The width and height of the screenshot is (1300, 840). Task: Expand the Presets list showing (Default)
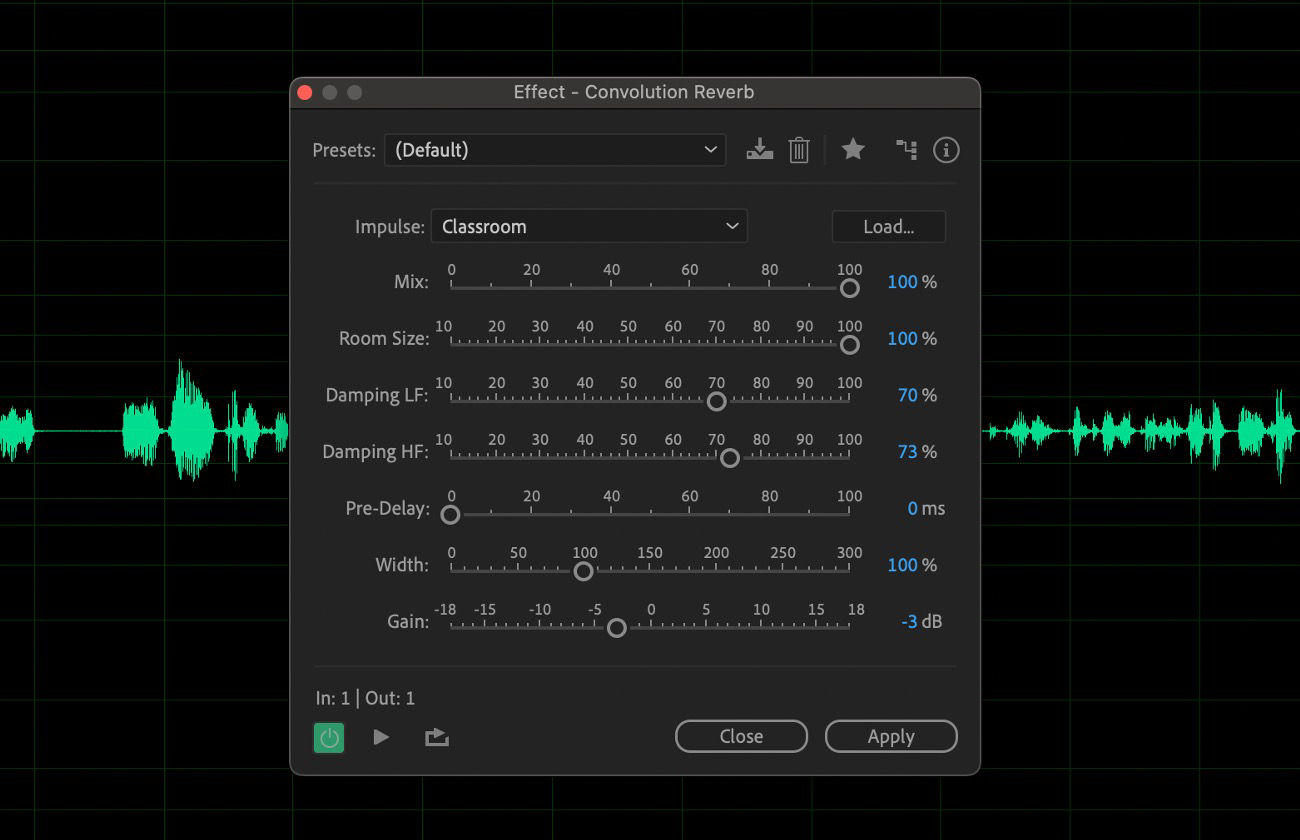pyautogui.click(x=555, y=149)
